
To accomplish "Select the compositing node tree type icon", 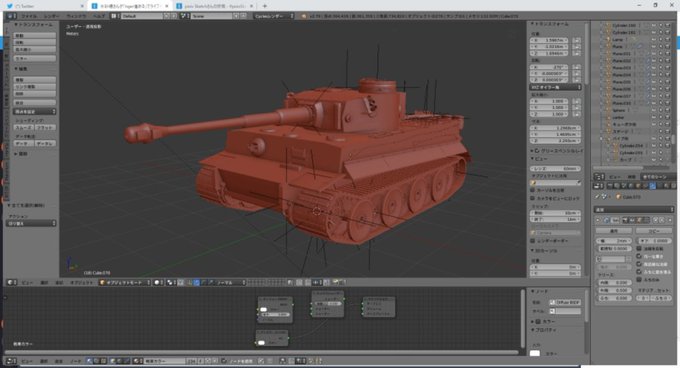I will tap(97, 361).
